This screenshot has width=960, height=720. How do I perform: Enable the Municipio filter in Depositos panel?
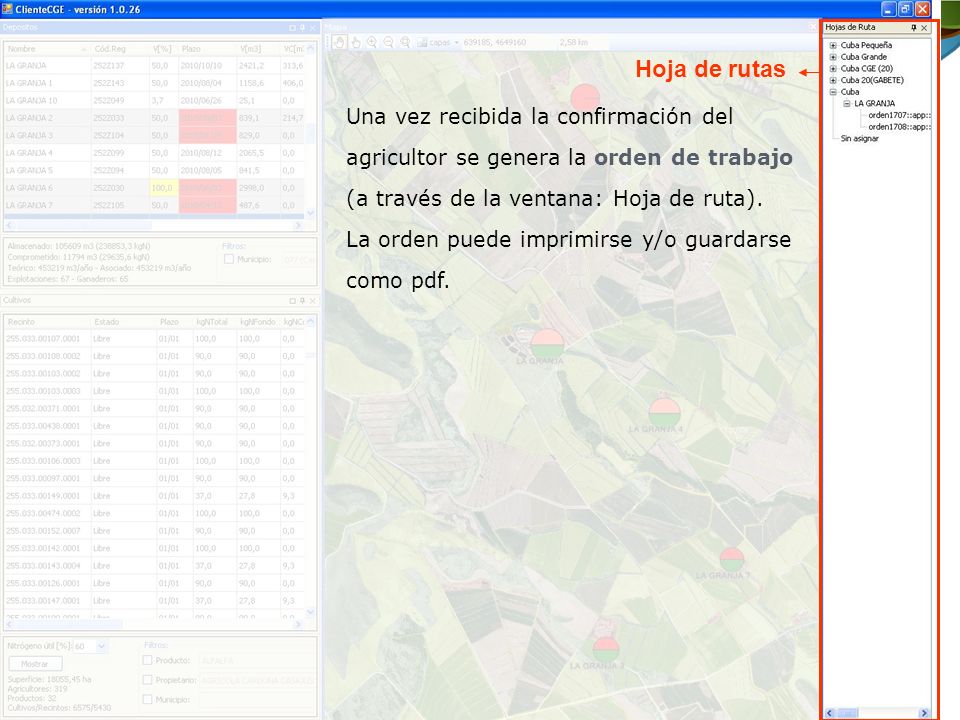point(229,259)
